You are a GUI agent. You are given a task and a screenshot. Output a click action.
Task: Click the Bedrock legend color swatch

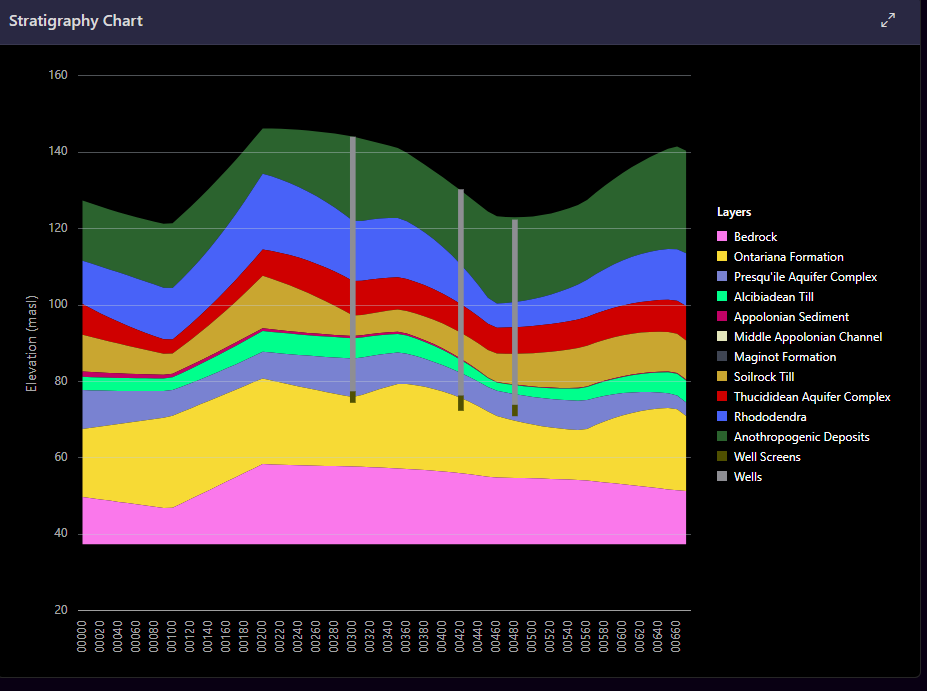pos(722,236)
